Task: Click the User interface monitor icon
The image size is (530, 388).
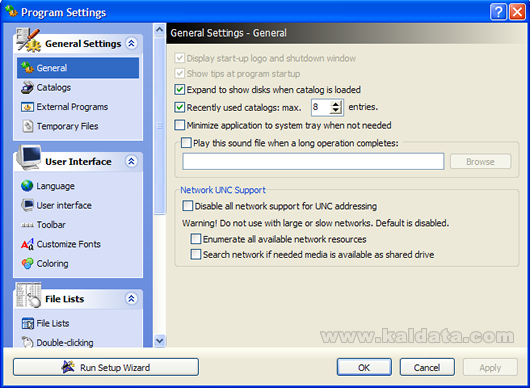Action: [27, 205]
